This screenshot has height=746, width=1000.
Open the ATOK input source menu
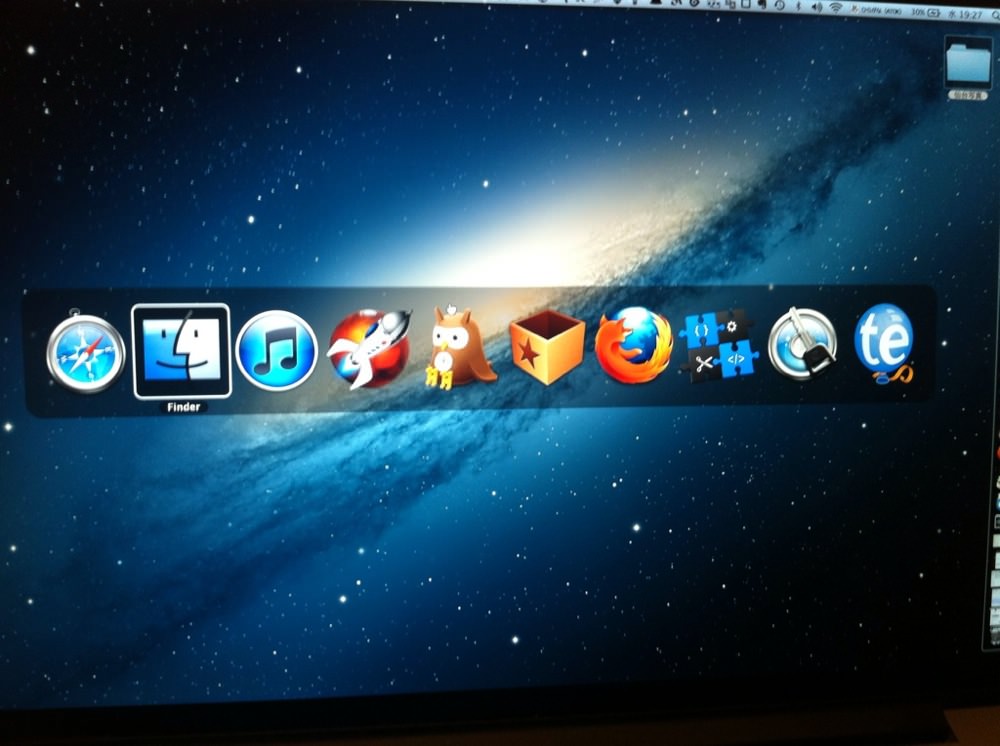pos(878,10)
